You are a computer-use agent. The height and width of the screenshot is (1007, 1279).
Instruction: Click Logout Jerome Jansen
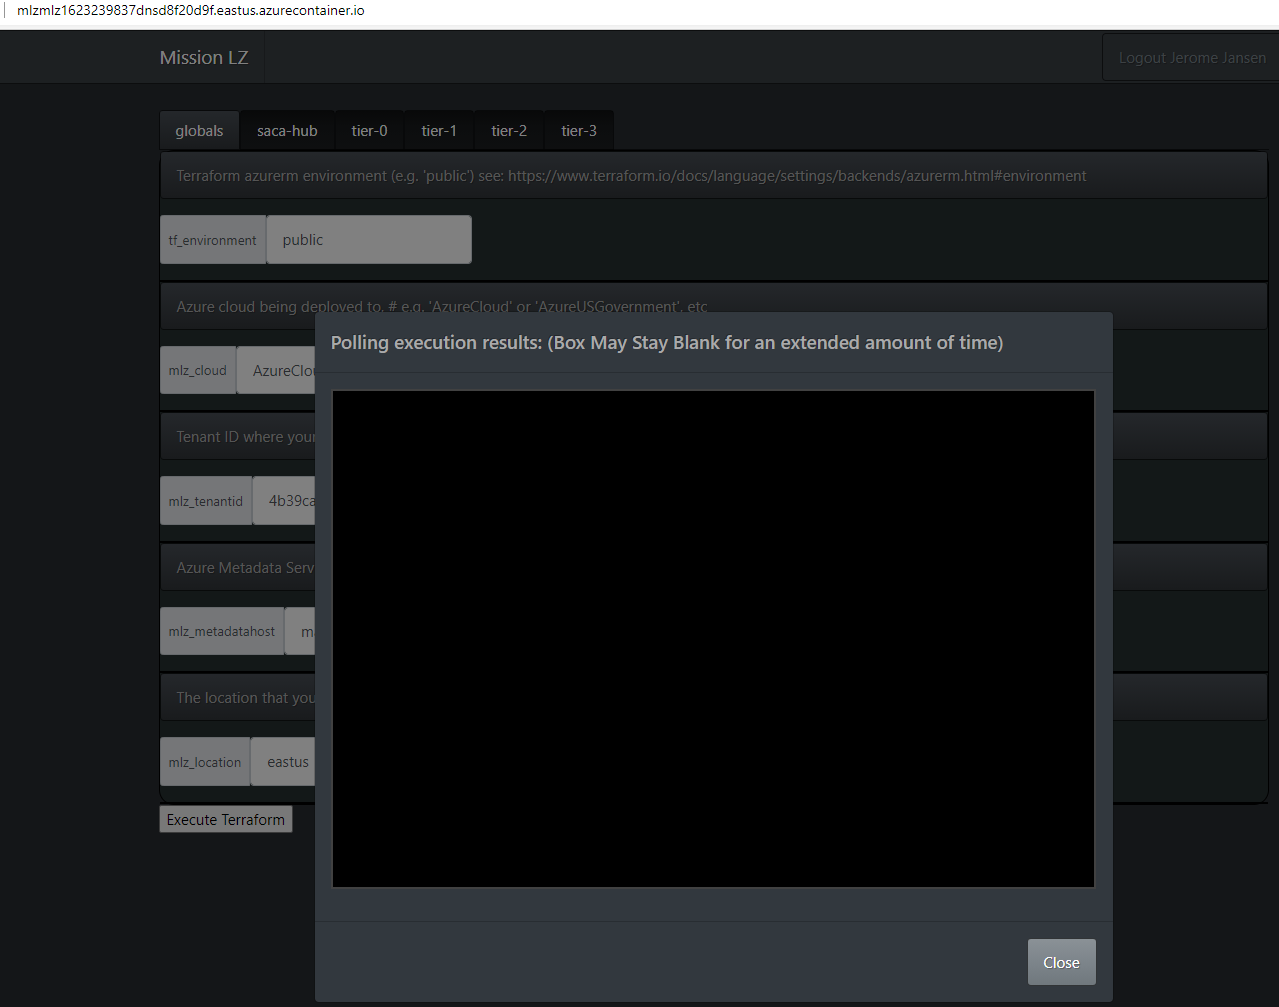[1190, 57]
